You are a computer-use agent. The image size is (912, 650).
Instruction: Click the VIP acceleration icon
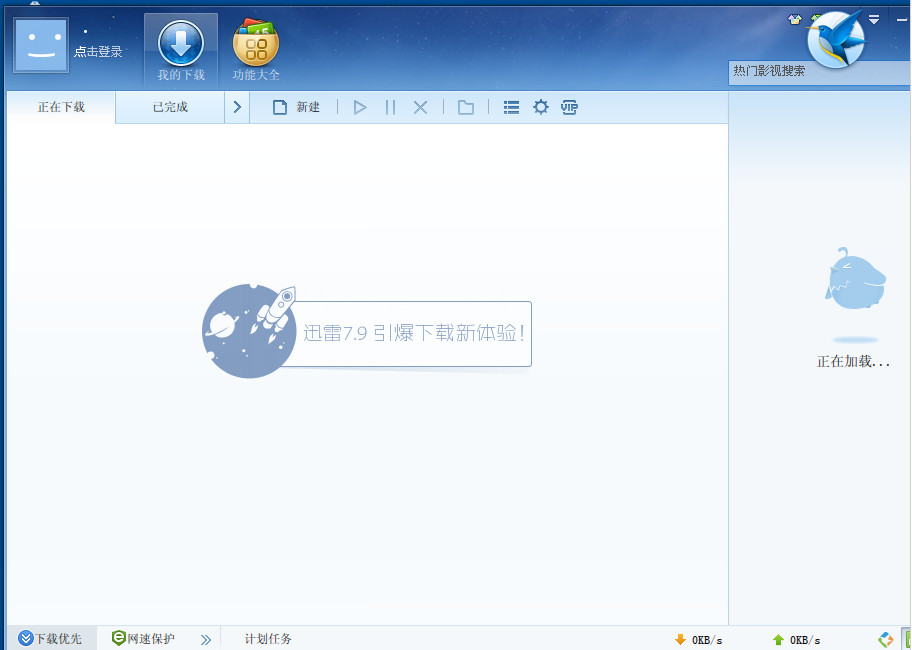(569, 107)
